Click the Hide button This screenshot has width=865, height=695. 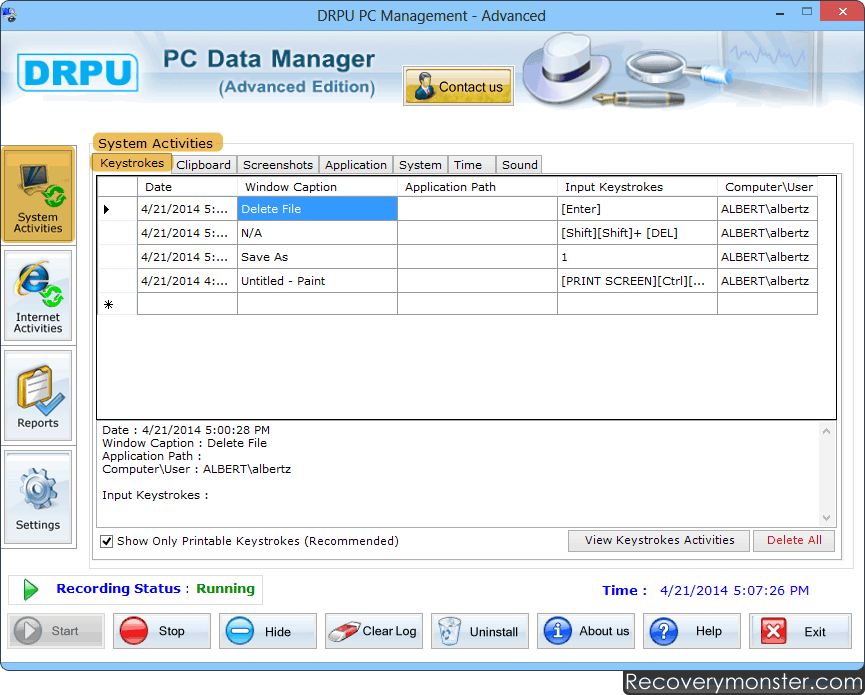tap(268, 631)
